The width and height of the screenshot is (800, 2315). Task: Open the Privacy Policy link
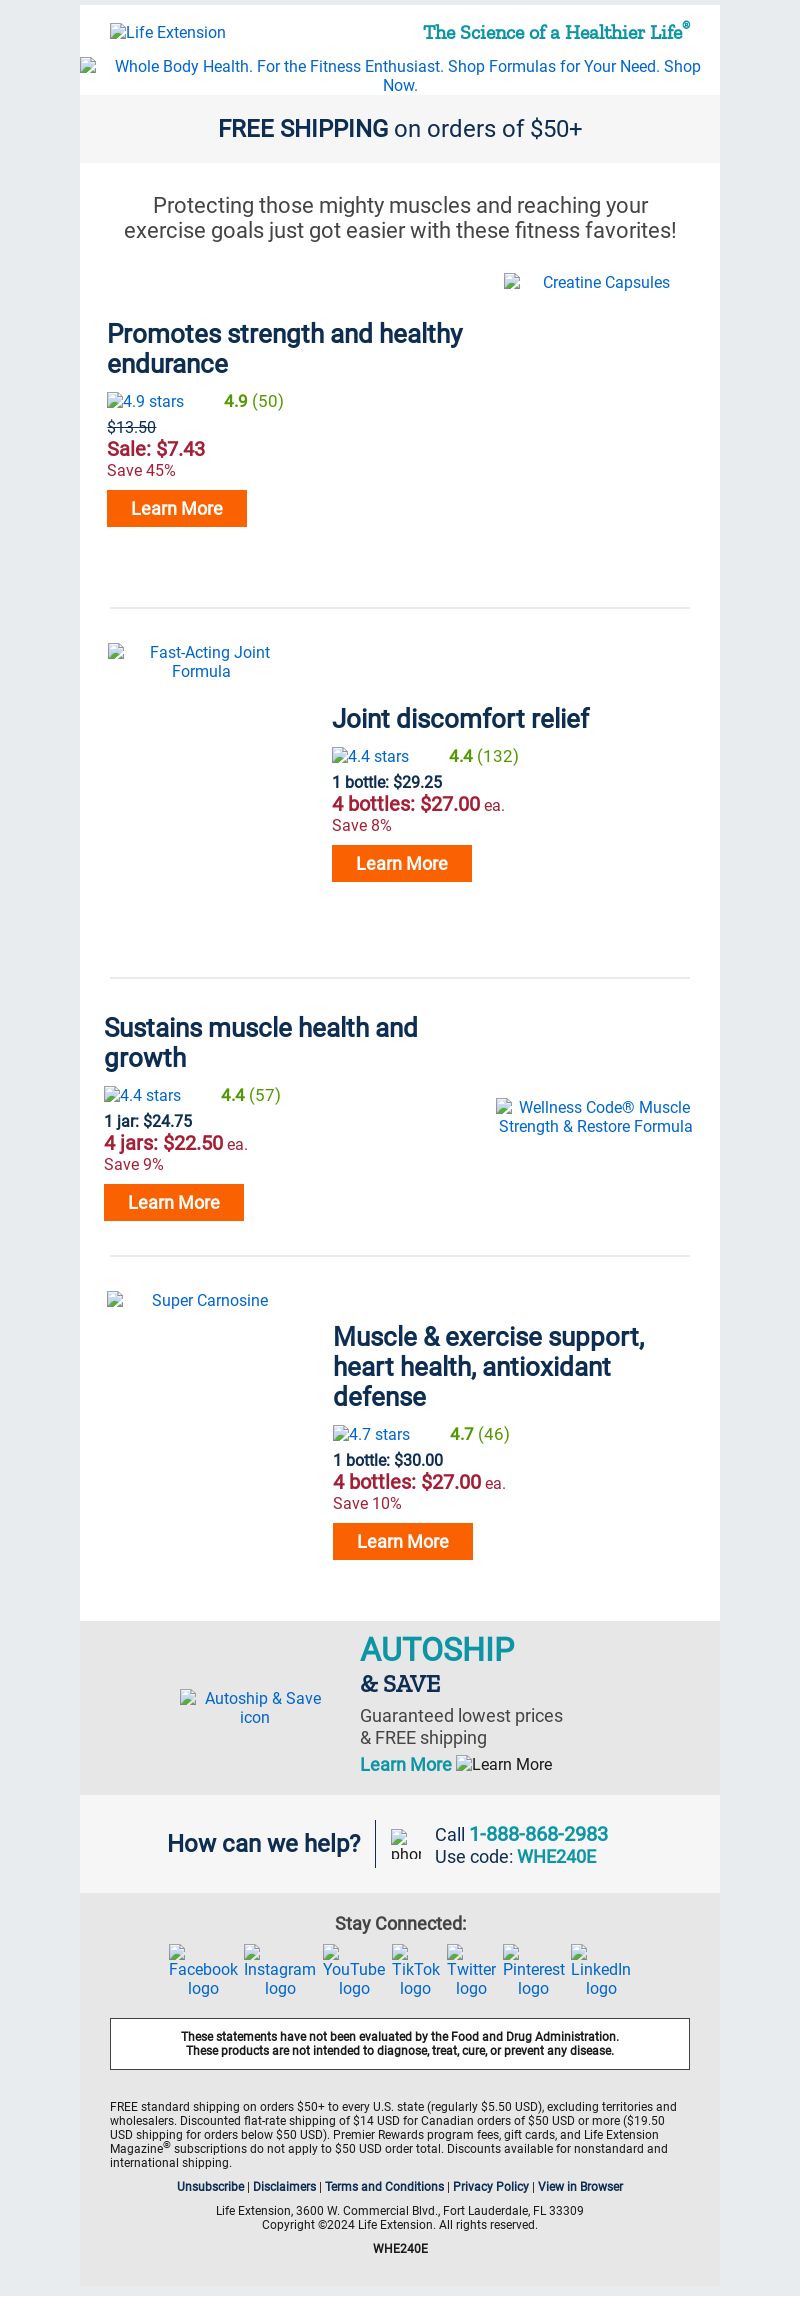(x=491, y=2186)
